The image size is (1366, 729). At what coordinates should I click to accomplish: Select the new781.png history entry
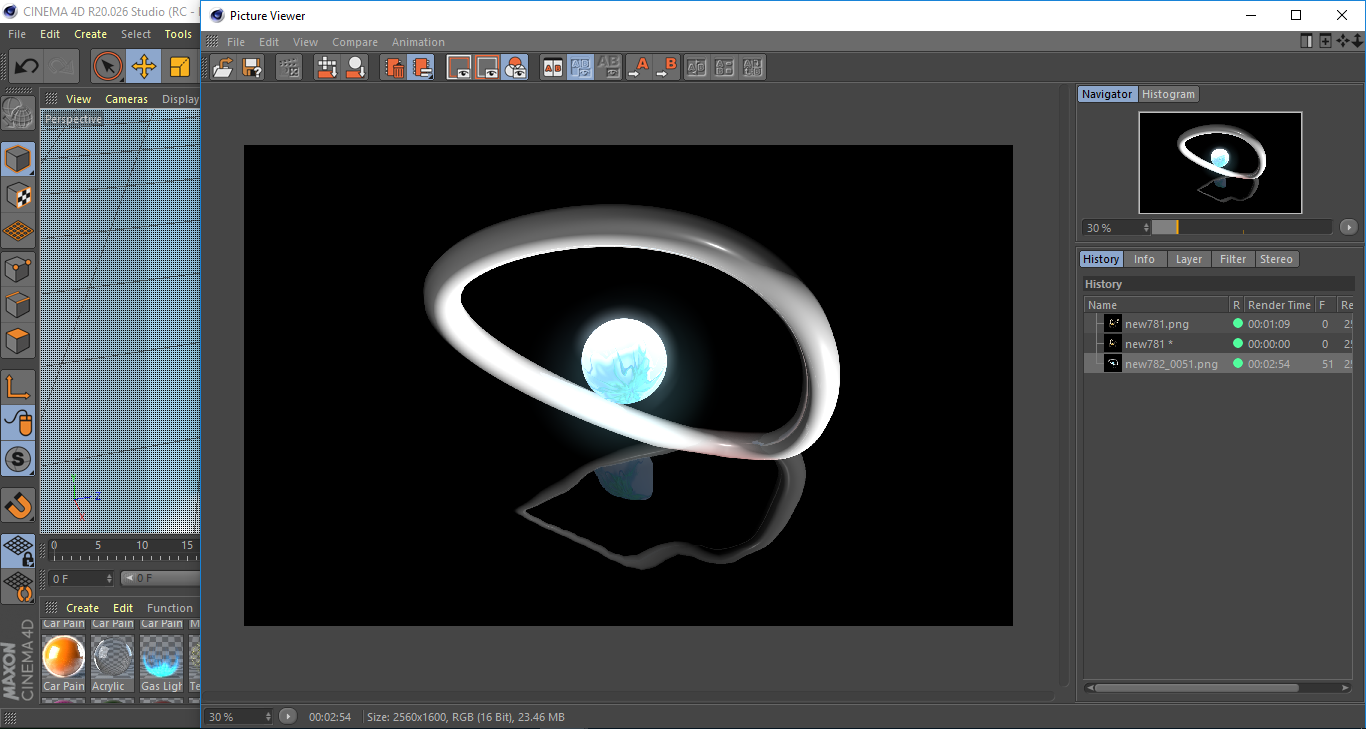(x=1219, y=324)
